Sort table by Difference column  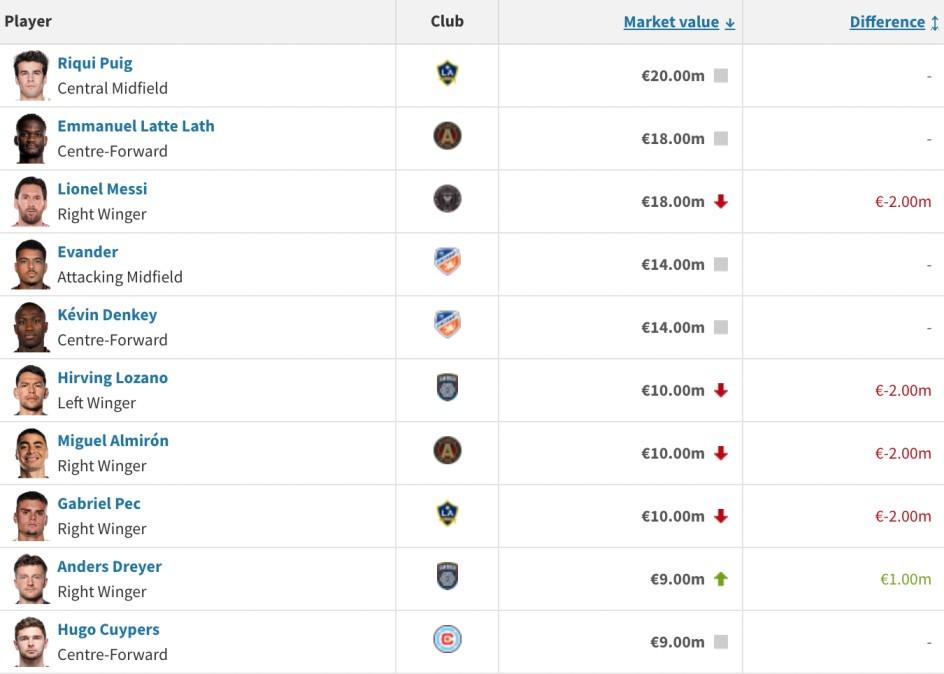[x=887, y=22]
